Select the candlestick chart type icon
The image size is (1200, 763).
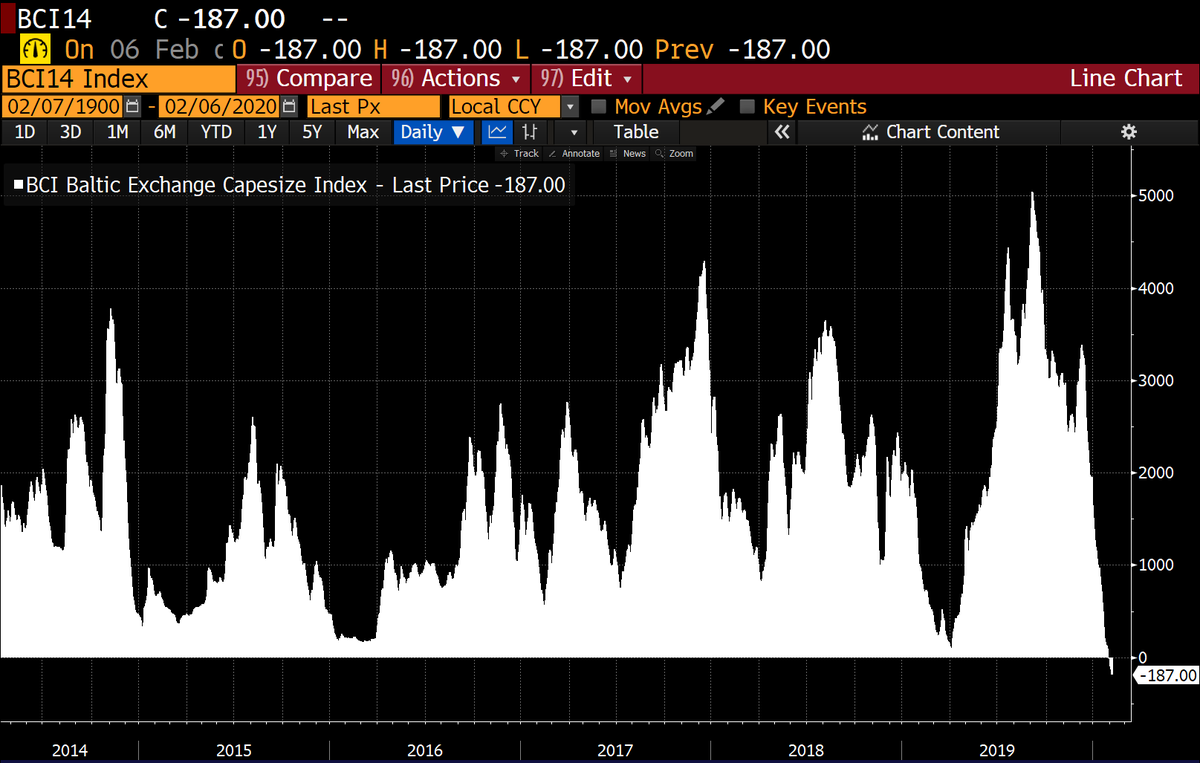(530, 132)
